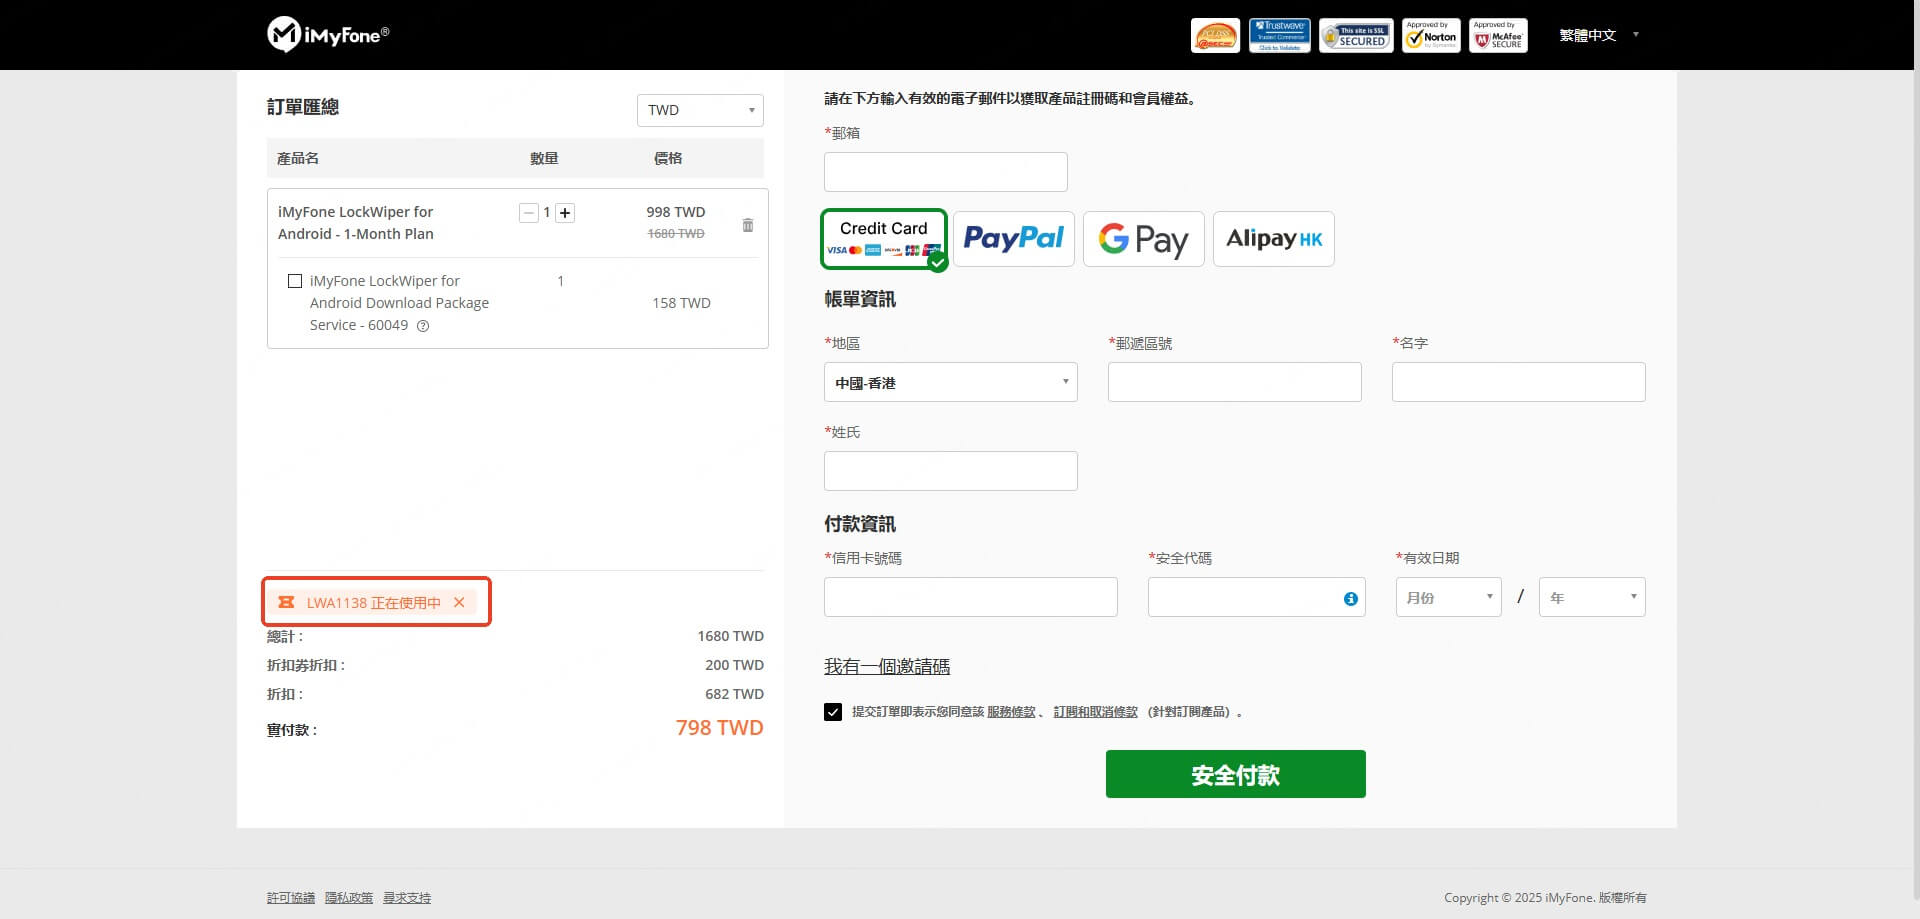Remove the LWA1138 coupon with X
Screen dimensions: 1920x919
click(x=459, y=602)
